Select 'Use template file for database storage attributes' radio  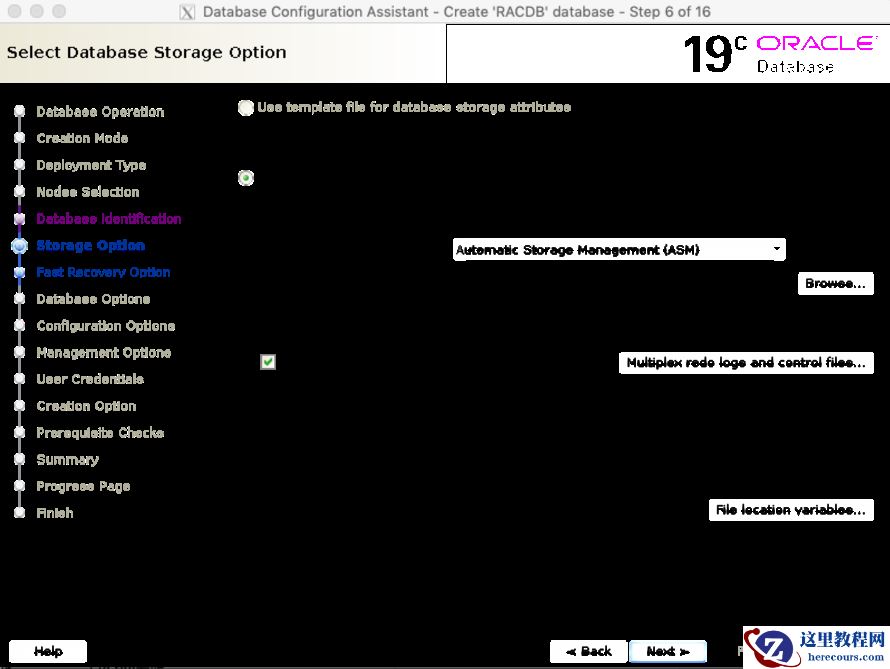click(246, 108)
